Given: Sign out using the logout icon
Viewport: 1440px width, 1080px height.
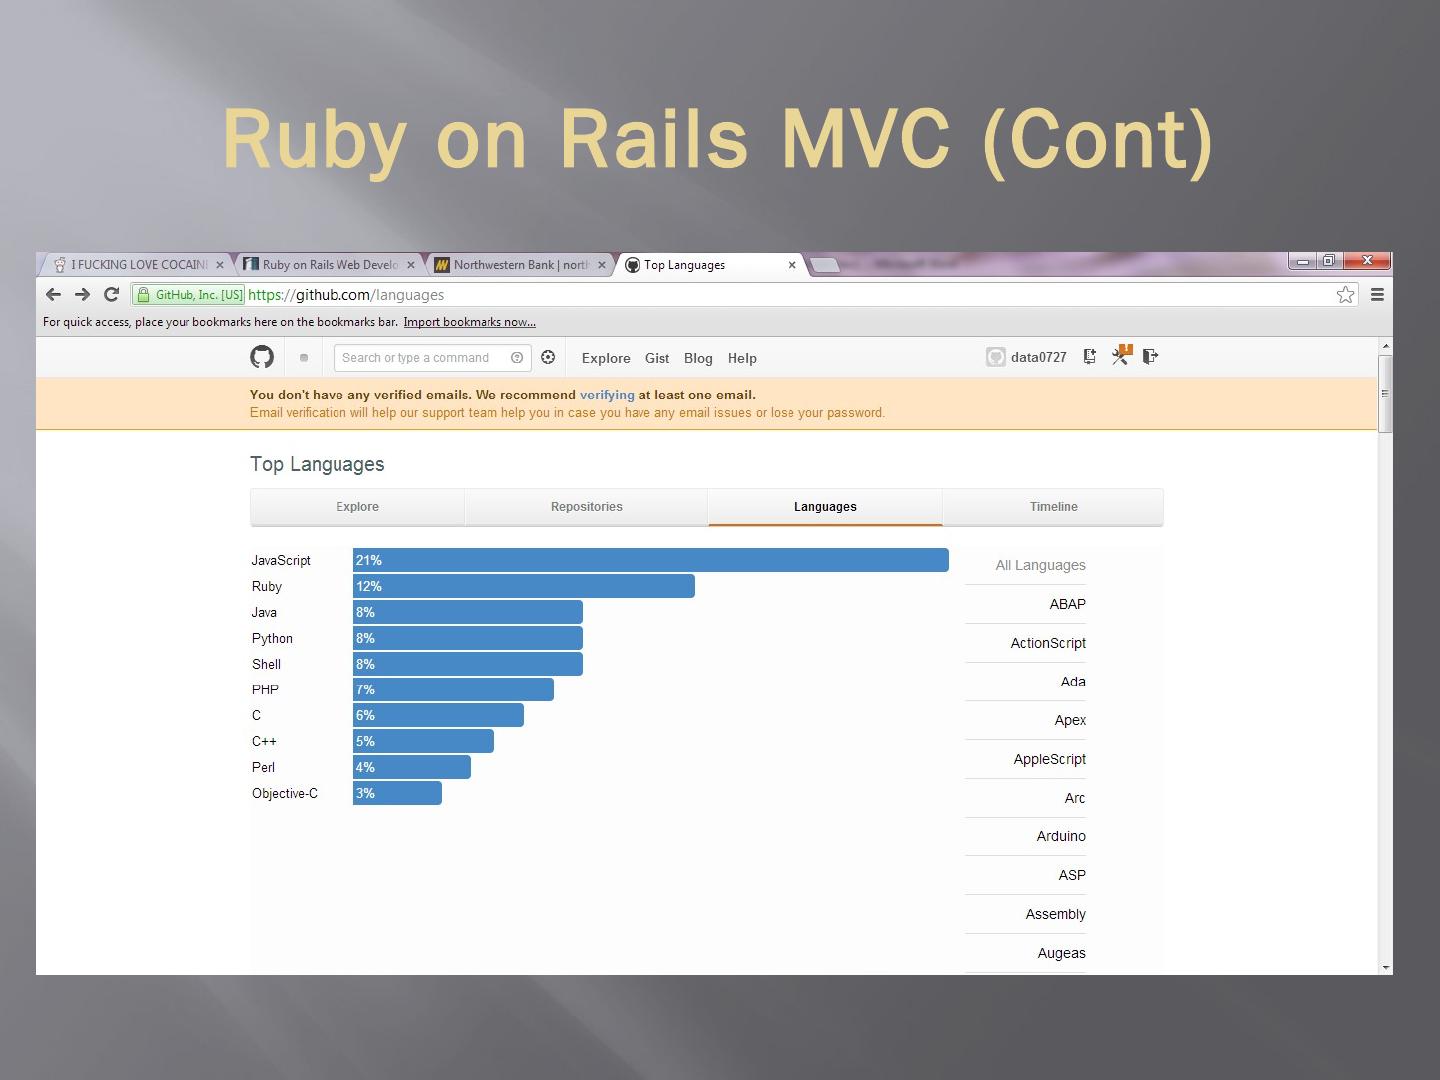Looking at the screenshot, I should tap(1151, 356).
